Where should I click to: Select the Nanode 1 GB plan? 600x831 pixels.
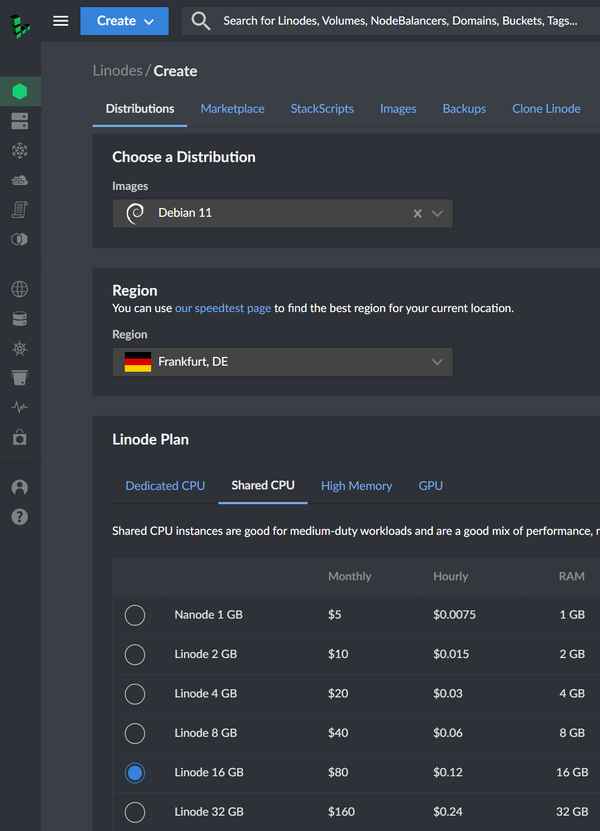135,615
